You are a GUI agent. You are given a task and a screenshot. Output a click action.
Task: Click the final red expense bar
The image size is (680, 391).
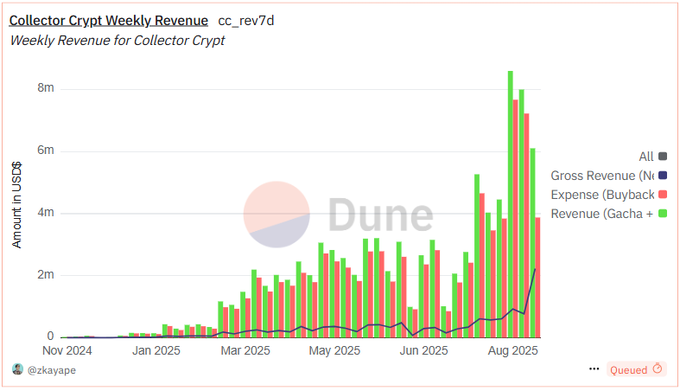point(538,277)
